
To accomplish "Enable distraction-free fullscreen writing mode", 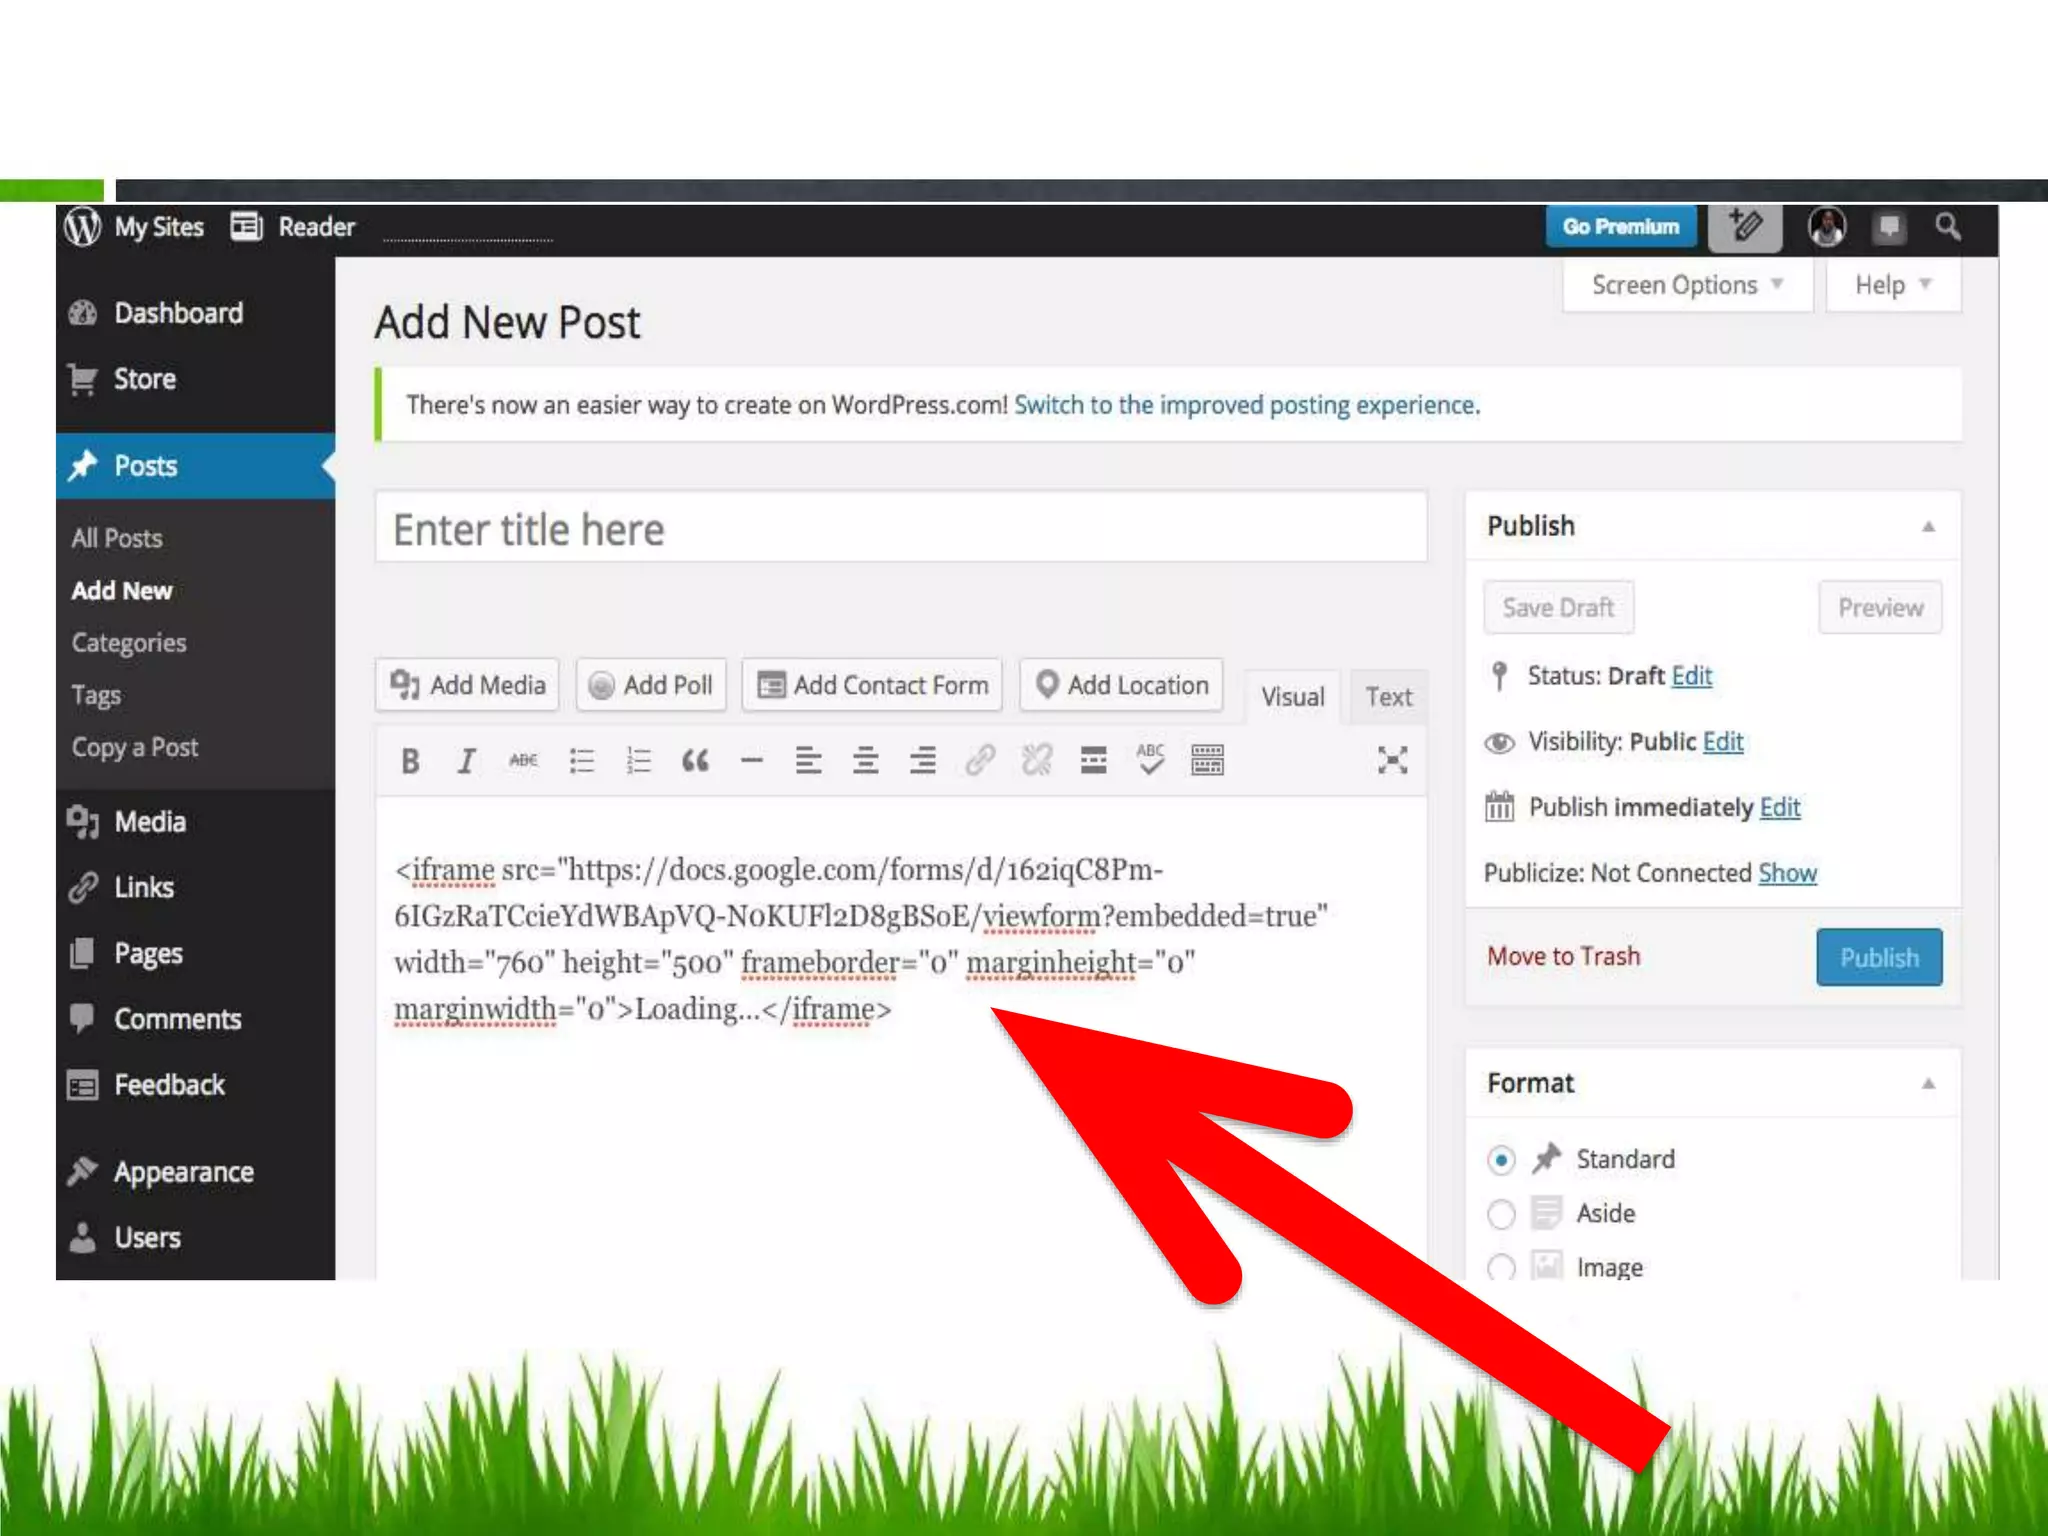I will [x=1392, y=761].
